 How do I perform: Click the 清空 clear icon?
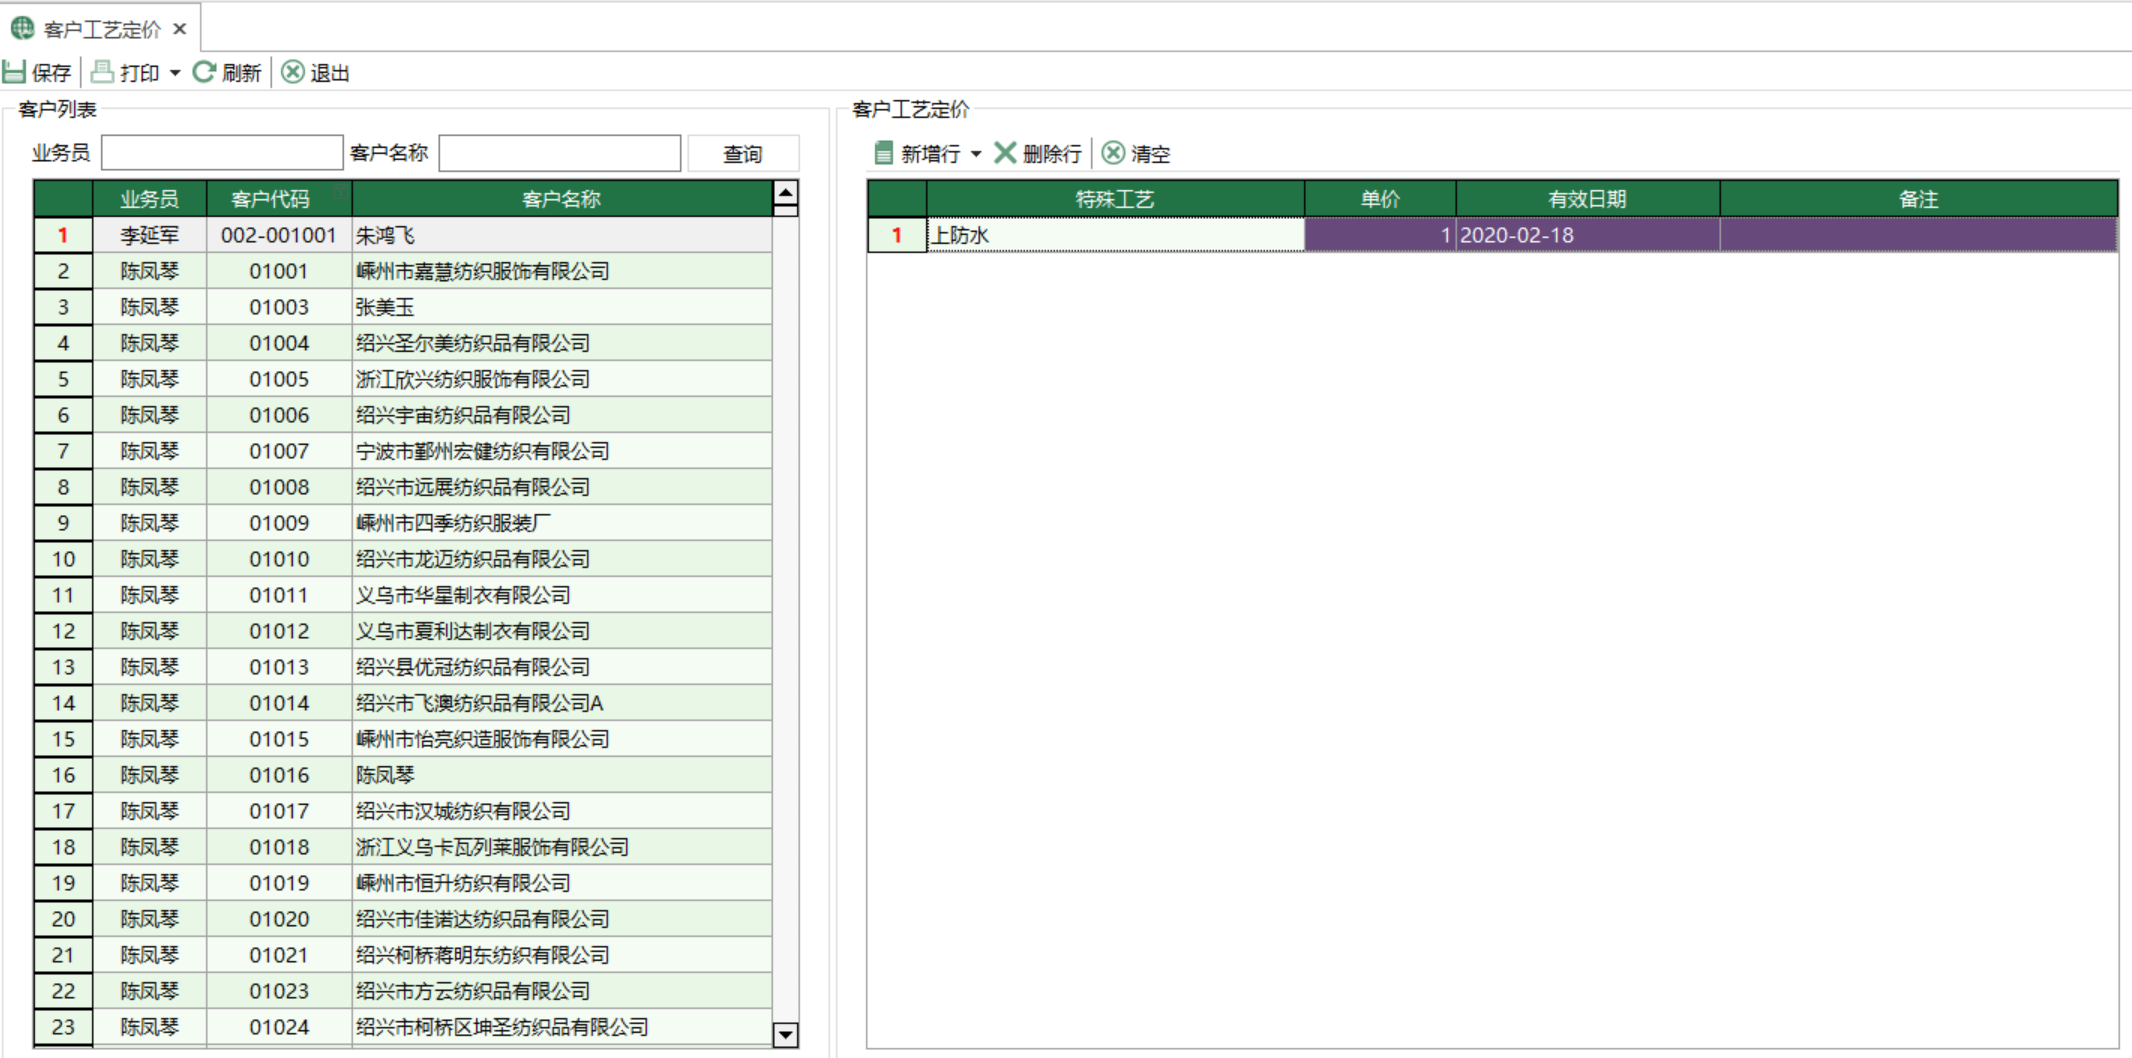pyautogui.click(x=1113, y=153)
